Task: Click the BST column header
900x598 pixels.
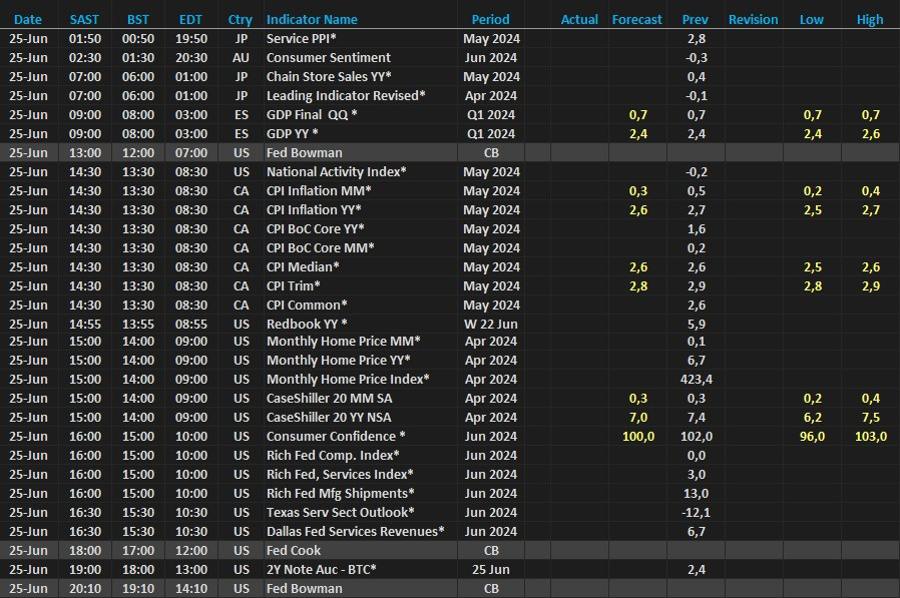Action: click(138, 20)
